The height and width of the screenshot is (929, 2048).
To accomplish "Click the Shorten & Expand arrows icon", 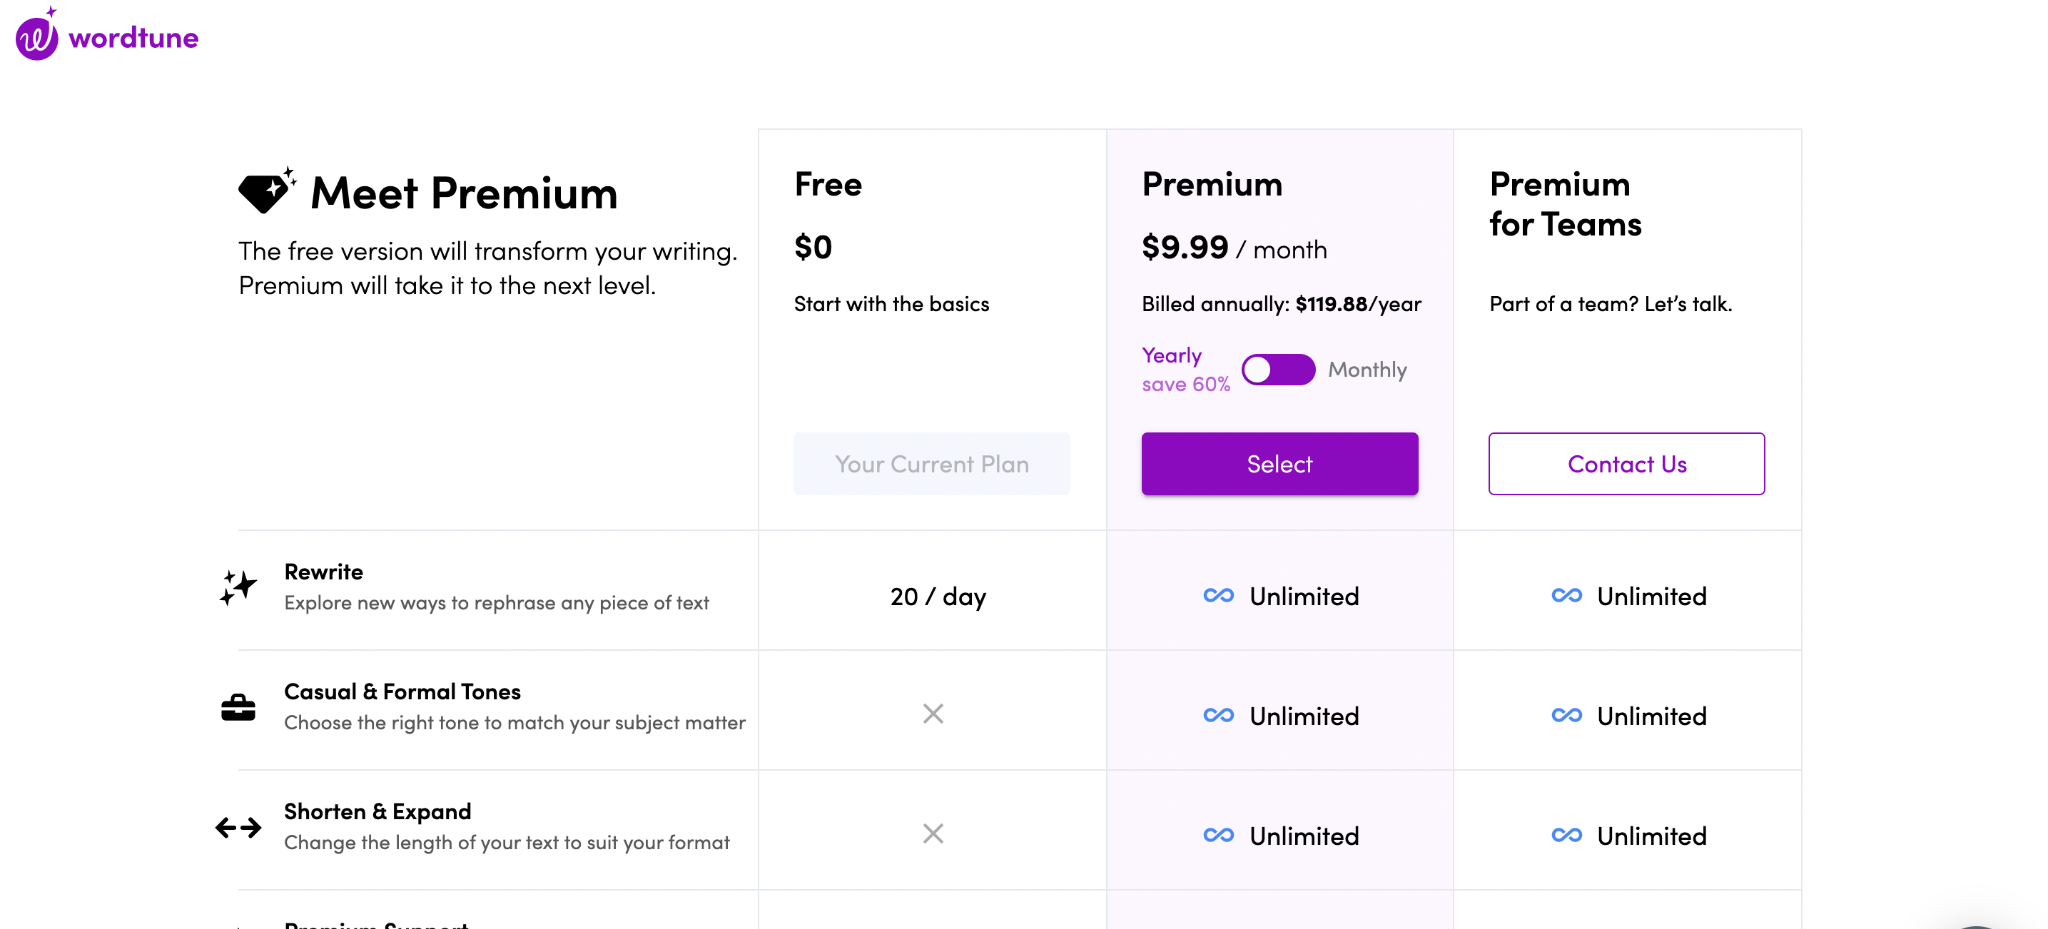I will coord(238,828).
